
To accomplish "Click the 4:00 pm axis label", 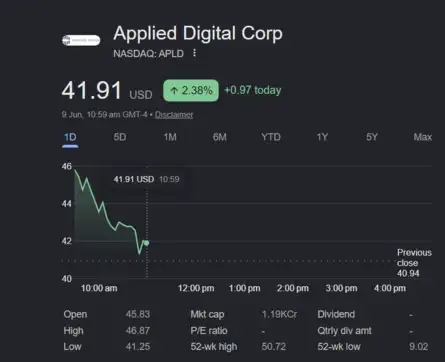I will click(390, 288).
